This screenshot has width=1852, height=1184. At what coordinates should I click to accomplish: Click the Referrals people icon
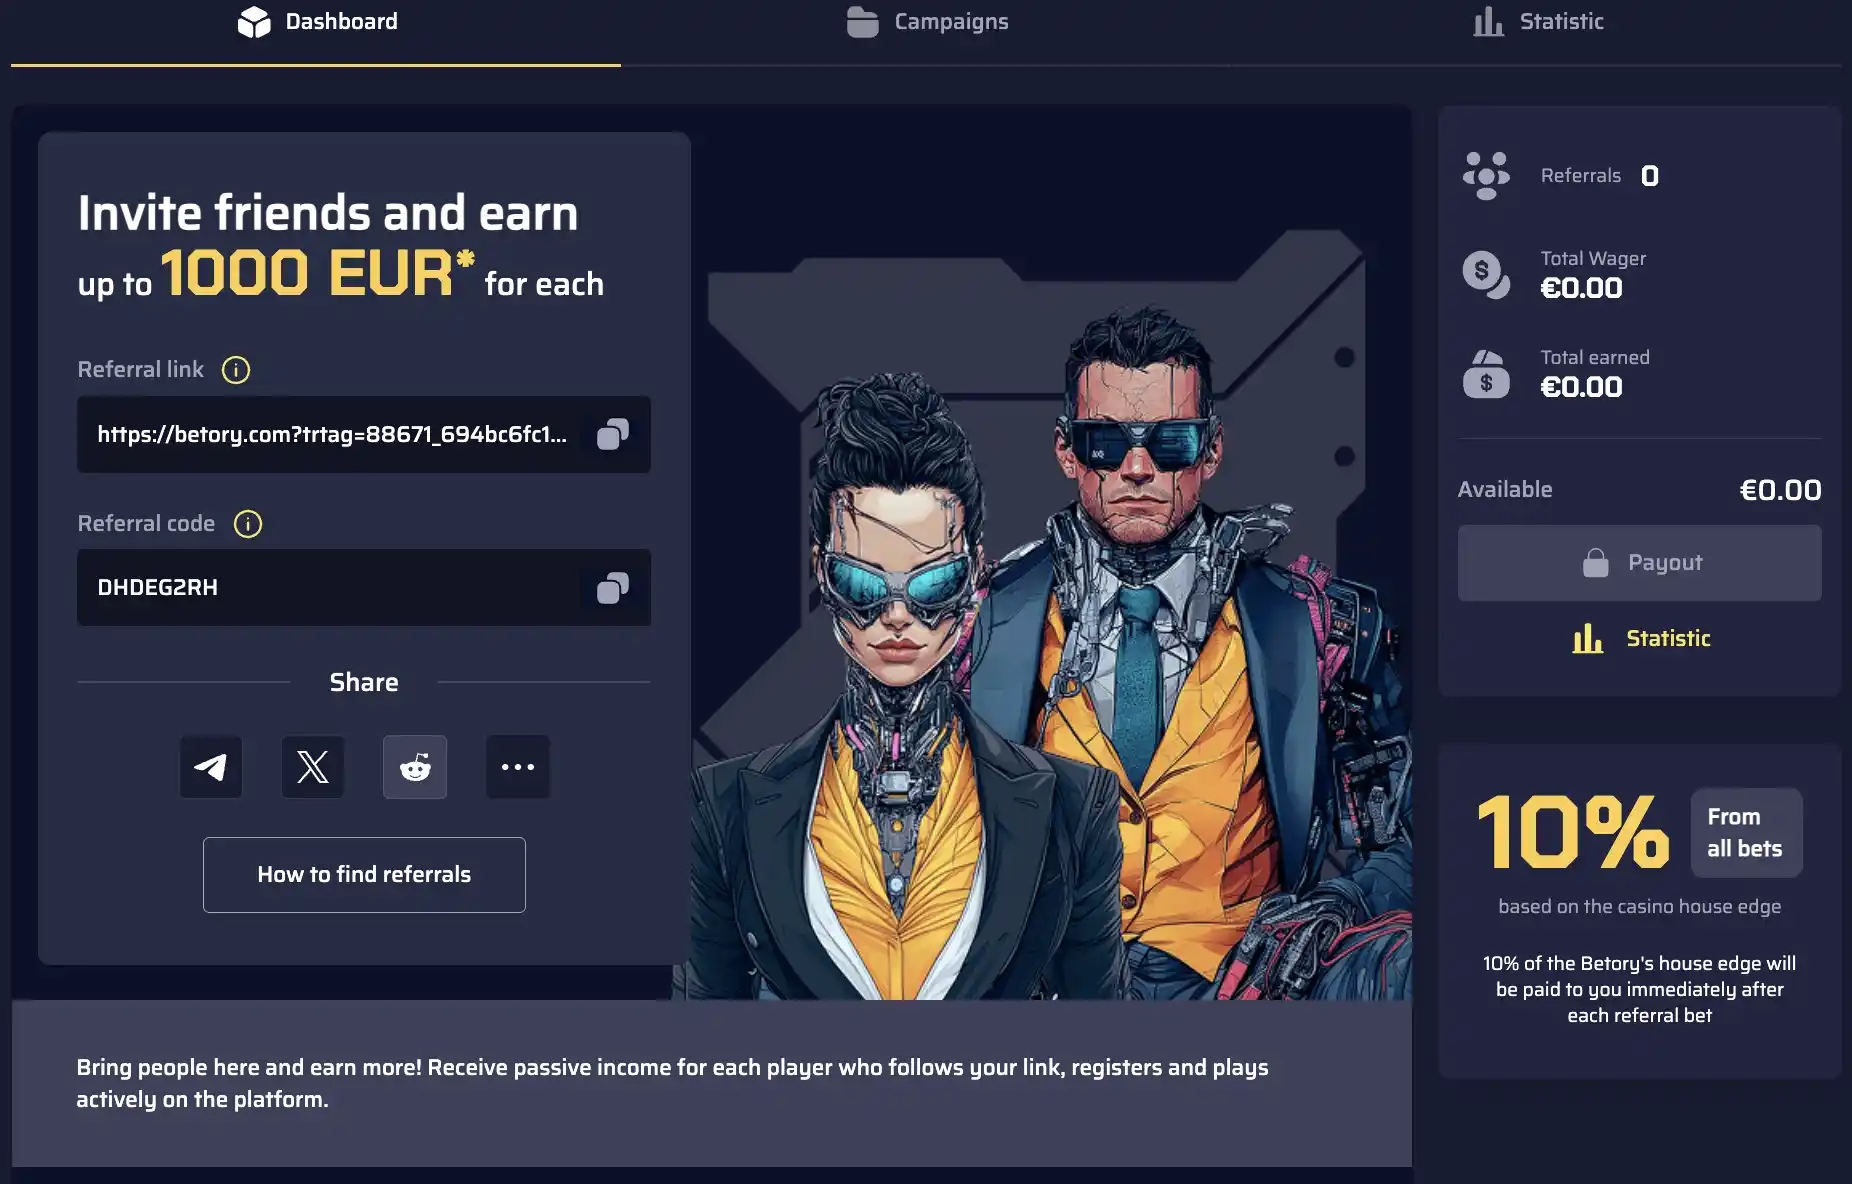(x=1486, y=176)
